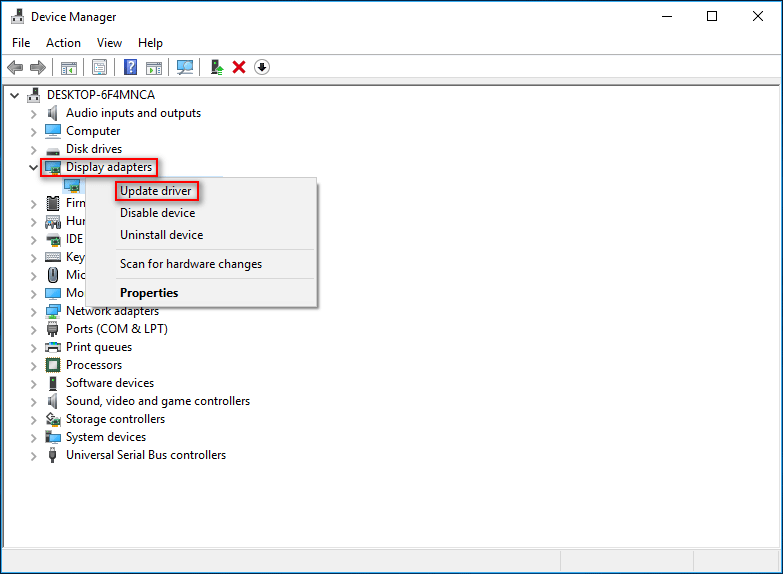Select the display adapter device icon
The width and height of the screenshot is (783, 574).
pos(72,186)
